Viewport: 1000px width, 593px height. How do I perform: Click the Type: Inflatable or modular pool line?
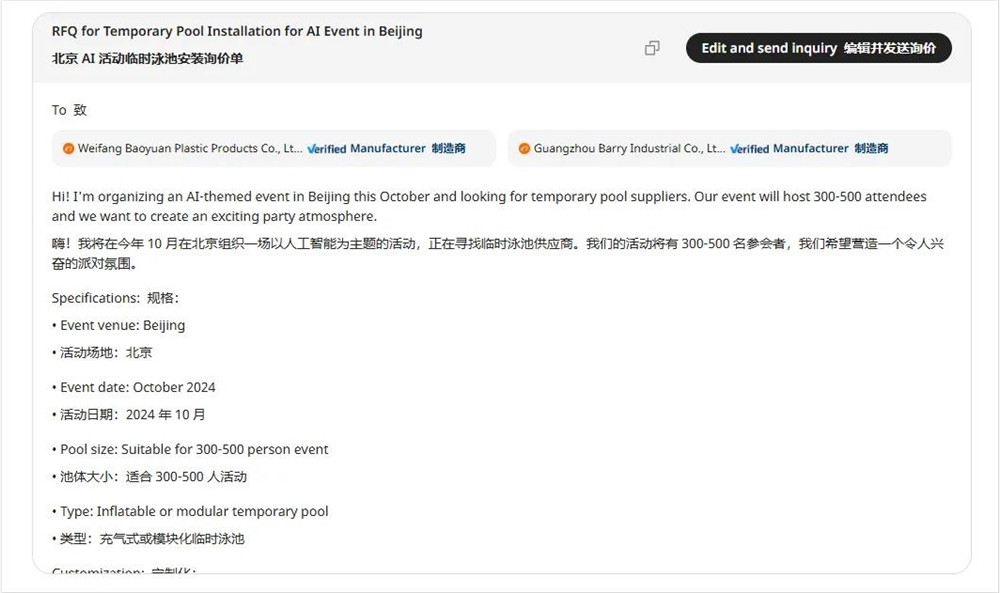pyautogui.click(x=194, y=511)
